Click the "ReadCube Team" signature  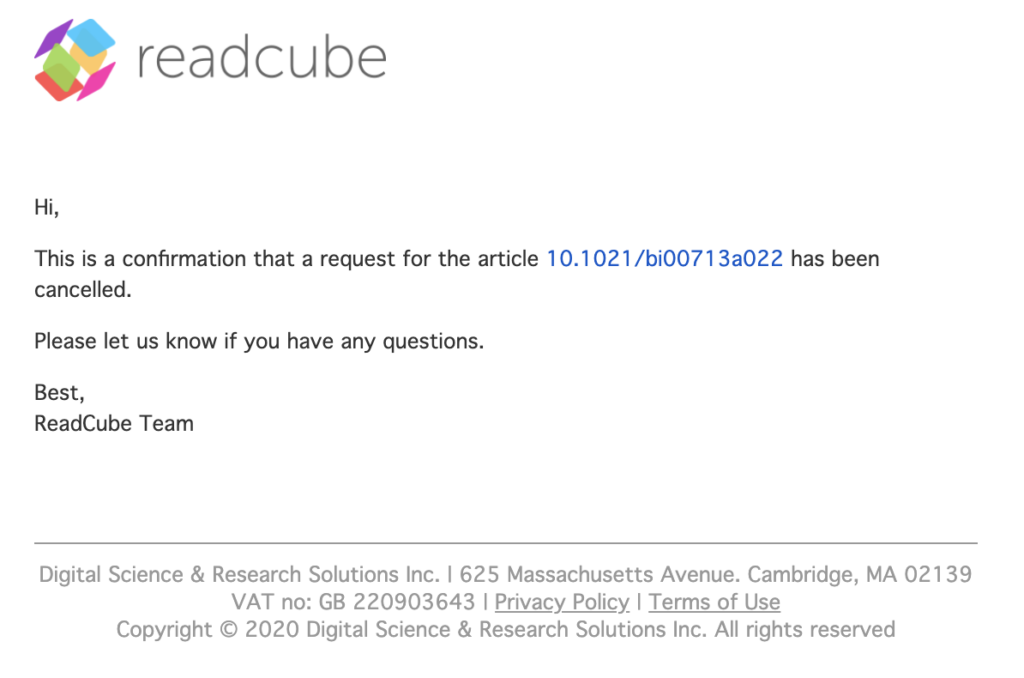pyautogui.click(x=114, y=423)
